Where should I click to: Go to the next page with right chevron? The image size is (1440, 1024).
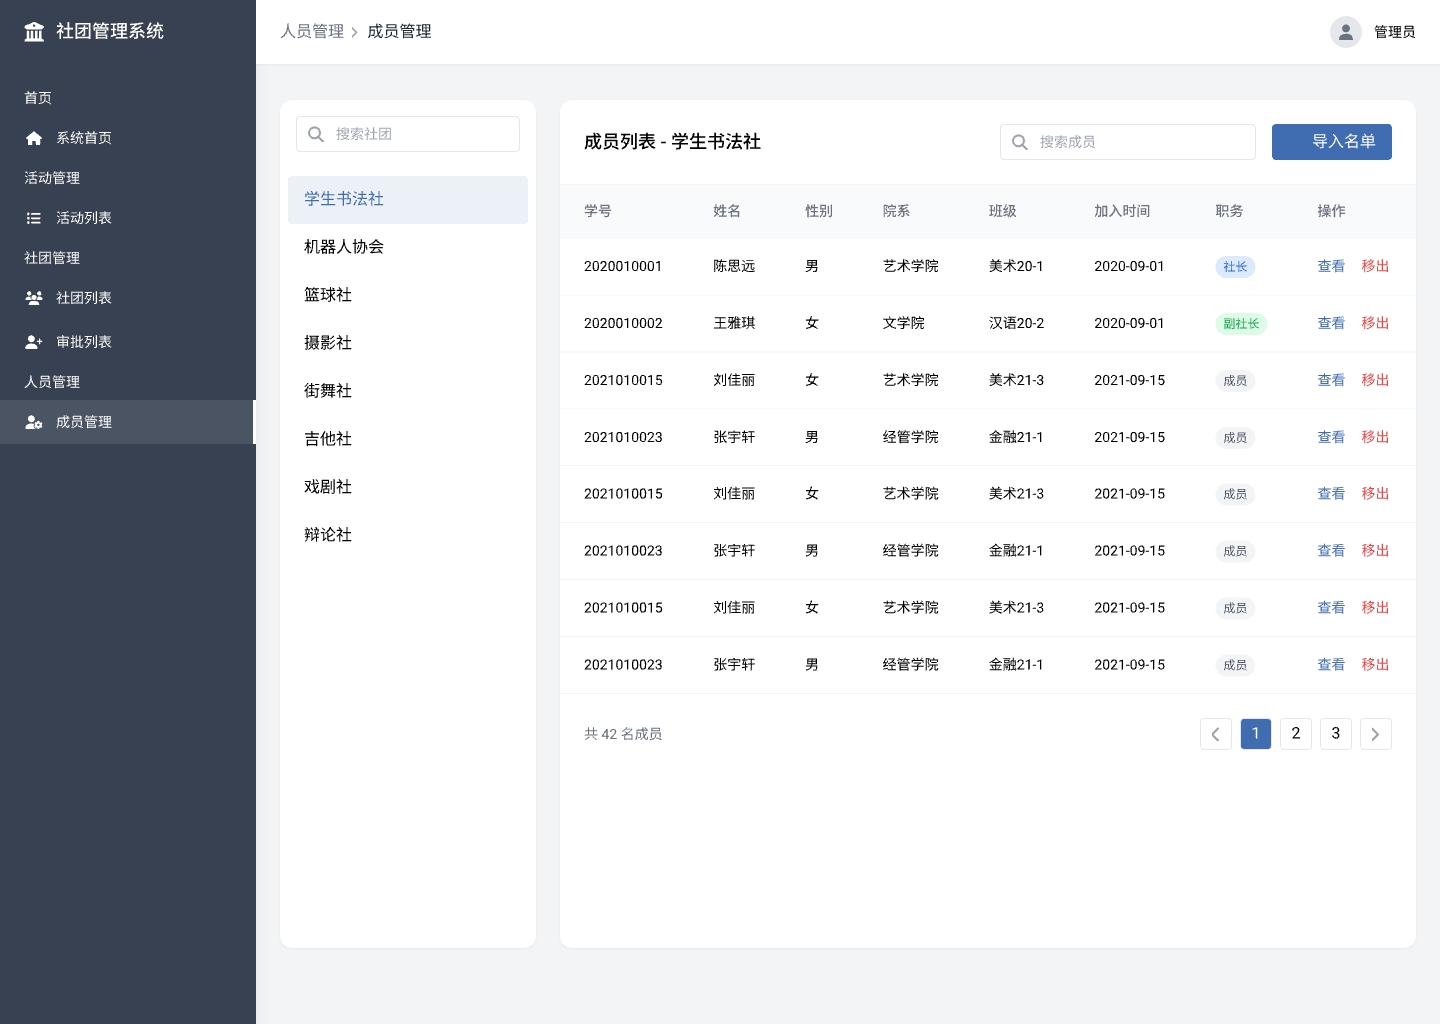(1375, 734)
